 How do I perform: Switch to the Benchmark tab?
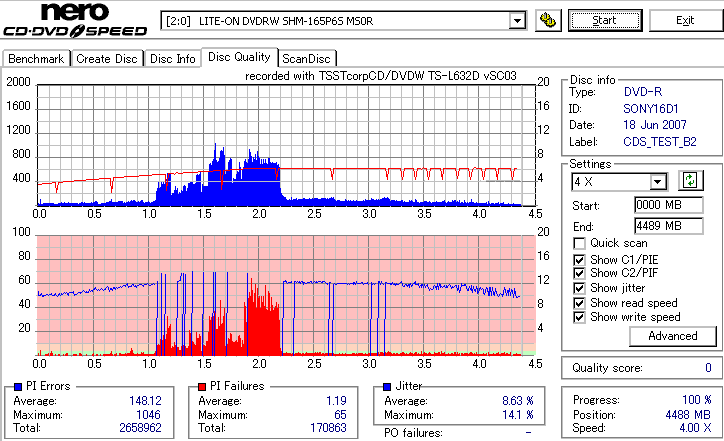pos(36,59)
